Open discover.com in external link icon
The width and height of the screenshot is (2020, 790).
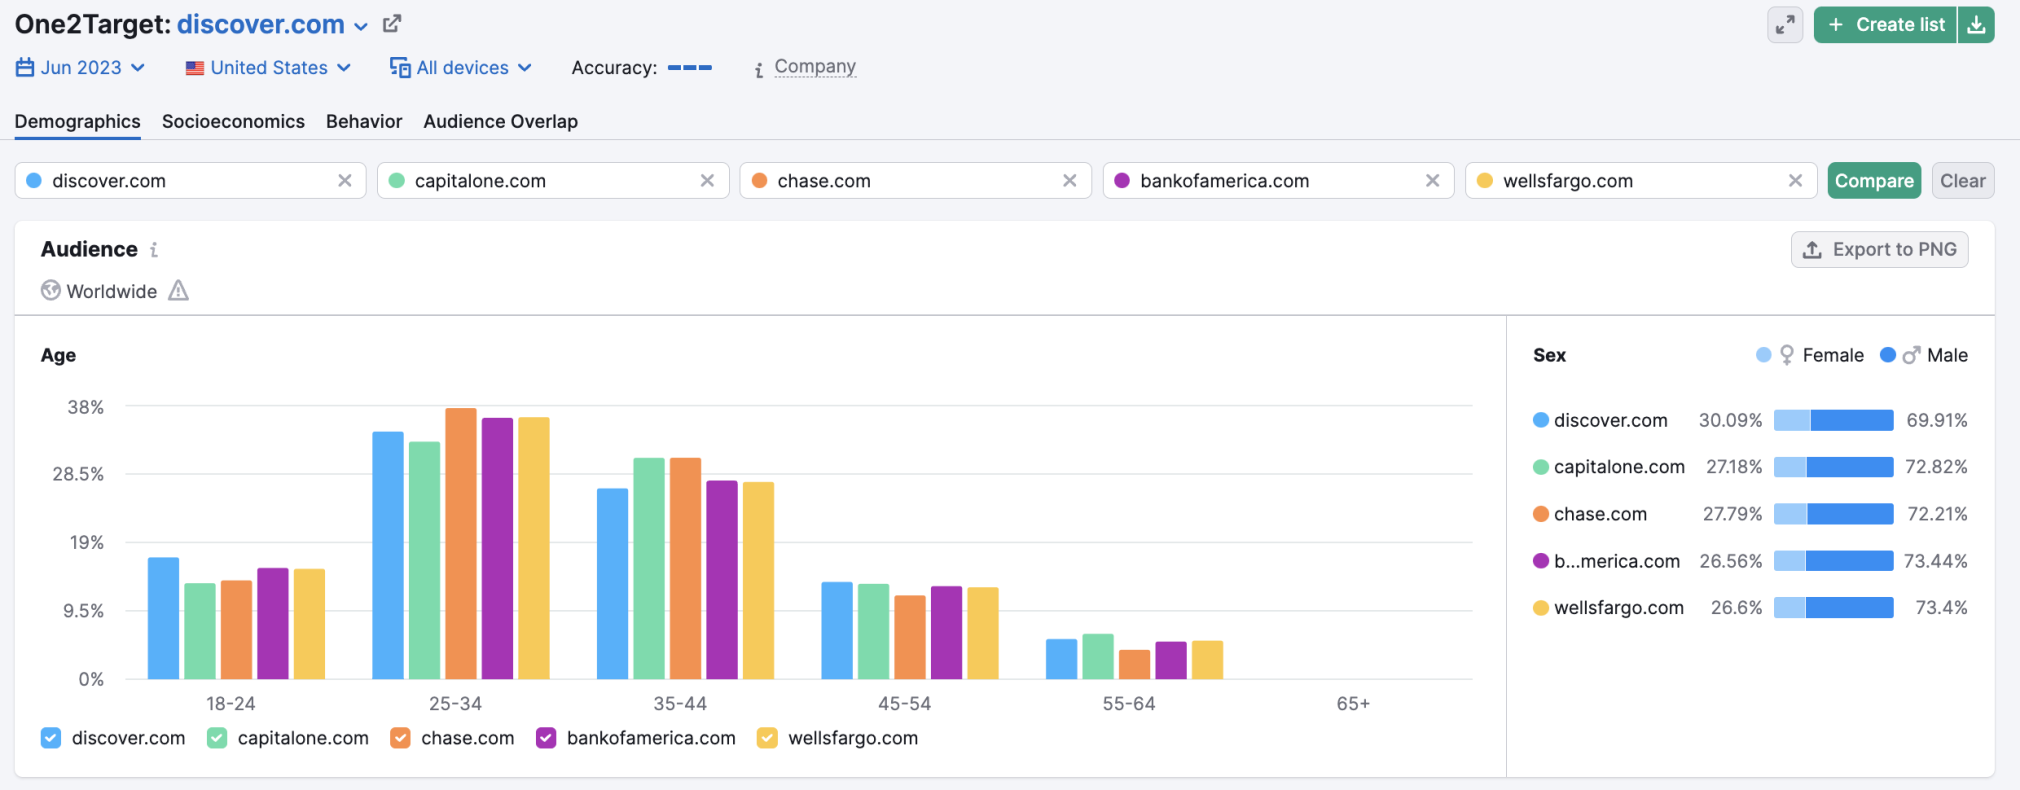pos(392,24)
